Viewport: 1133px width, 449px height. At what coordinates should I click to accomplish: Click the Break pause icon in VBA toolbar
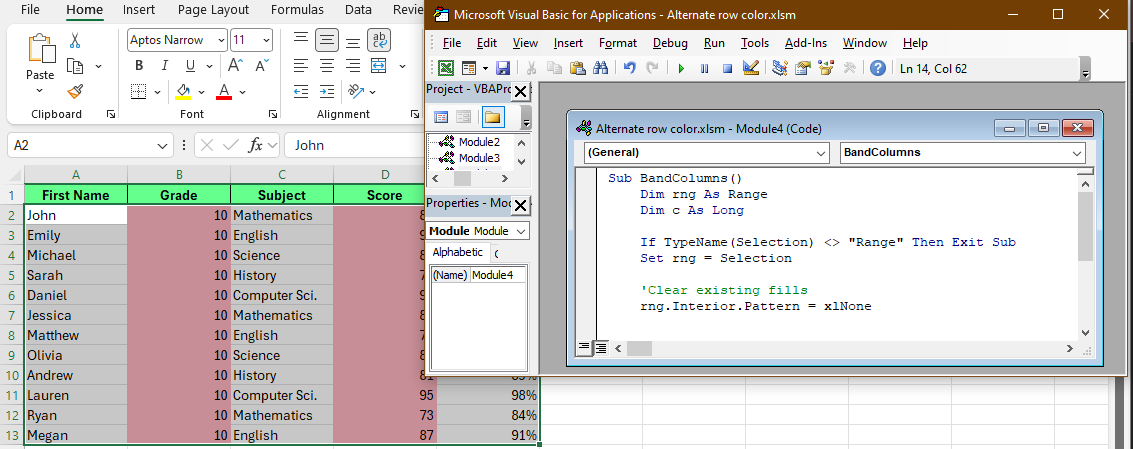pyautogui.click(x=705, y=69)
